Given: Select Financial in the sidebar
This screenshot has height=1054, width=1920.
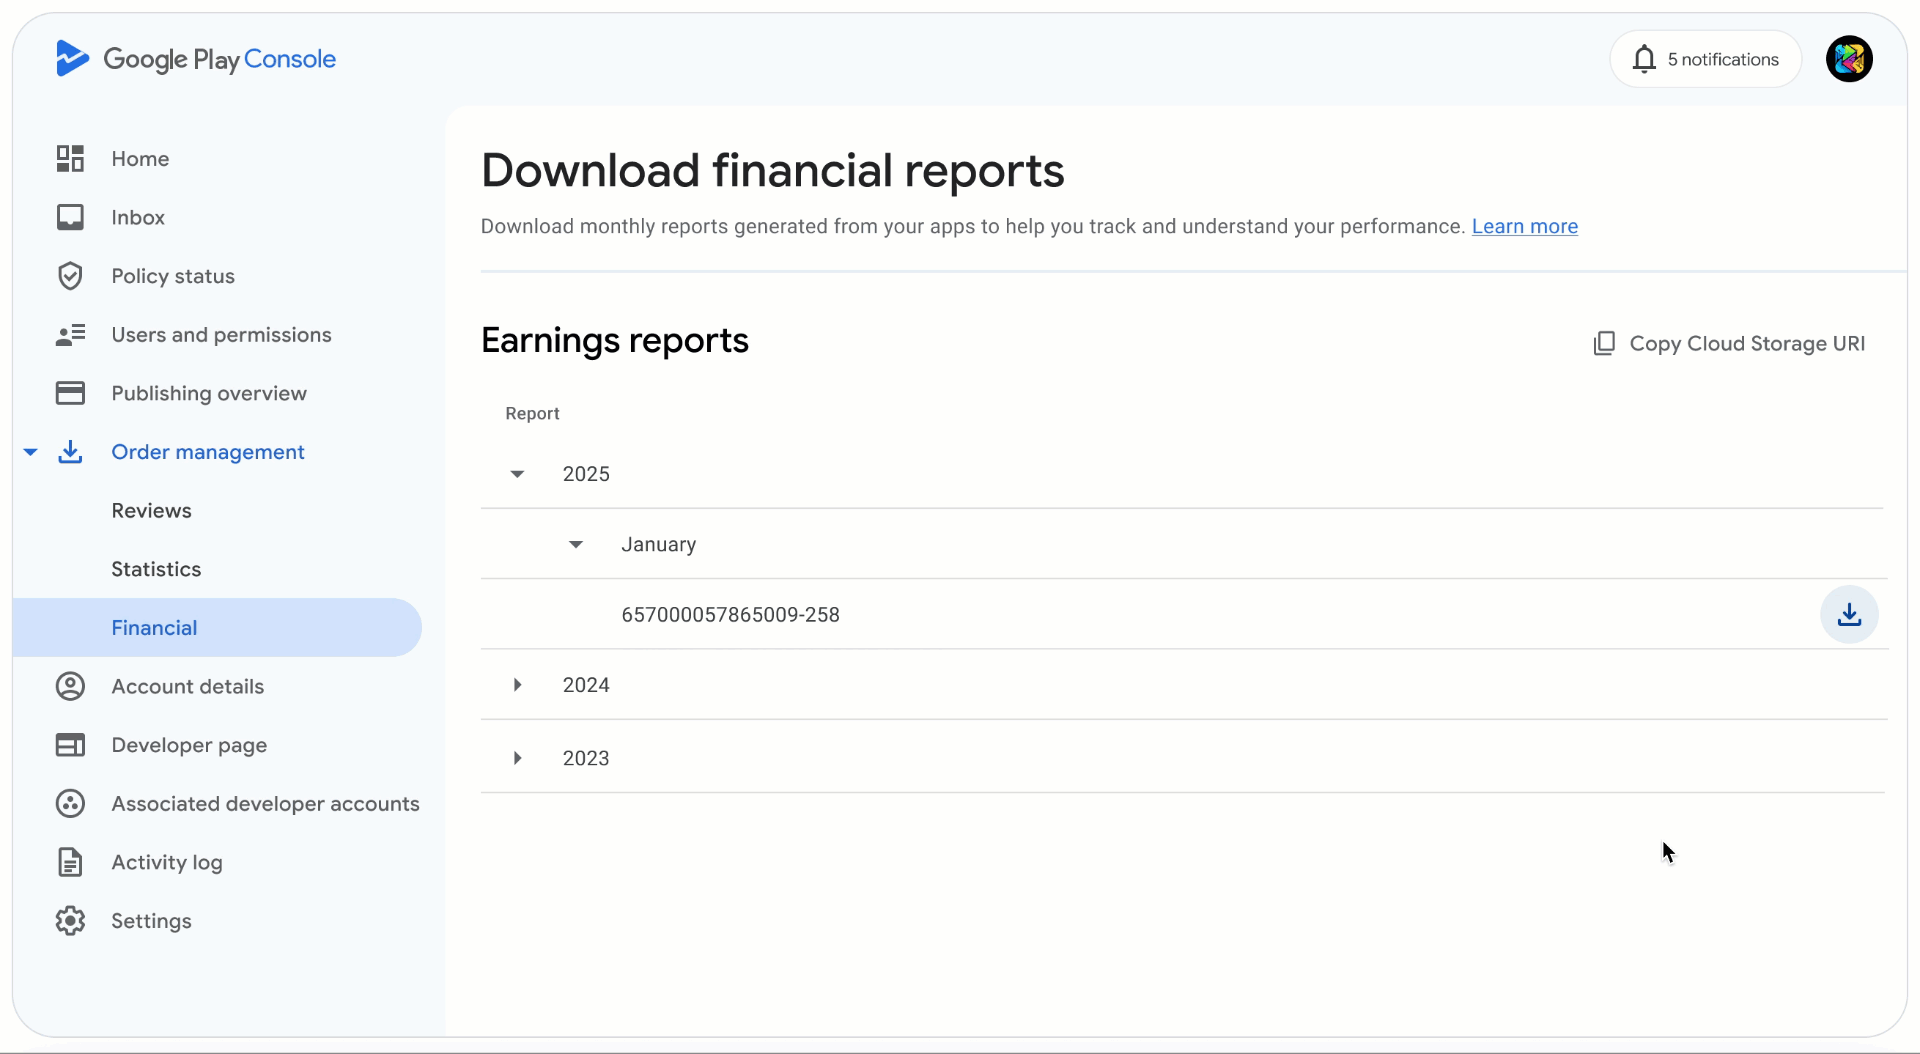Looking at the screenshot, I should (154, 628).
